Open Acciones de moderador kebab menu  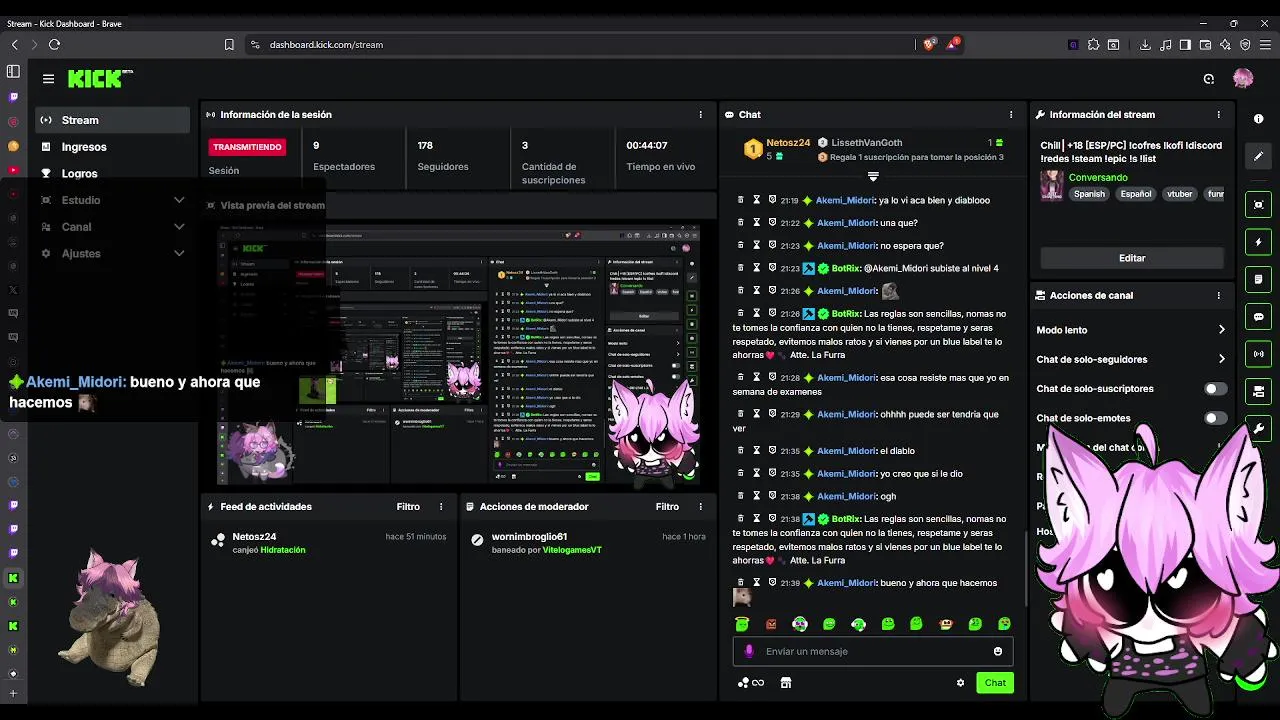click(700, 507)
